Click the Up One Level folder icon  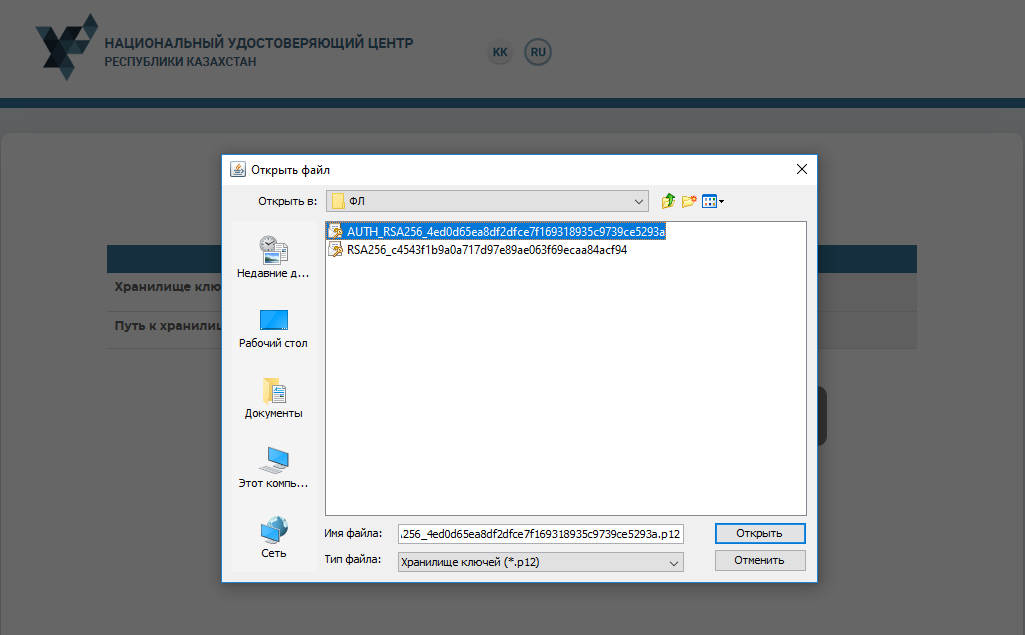(669, 201)
